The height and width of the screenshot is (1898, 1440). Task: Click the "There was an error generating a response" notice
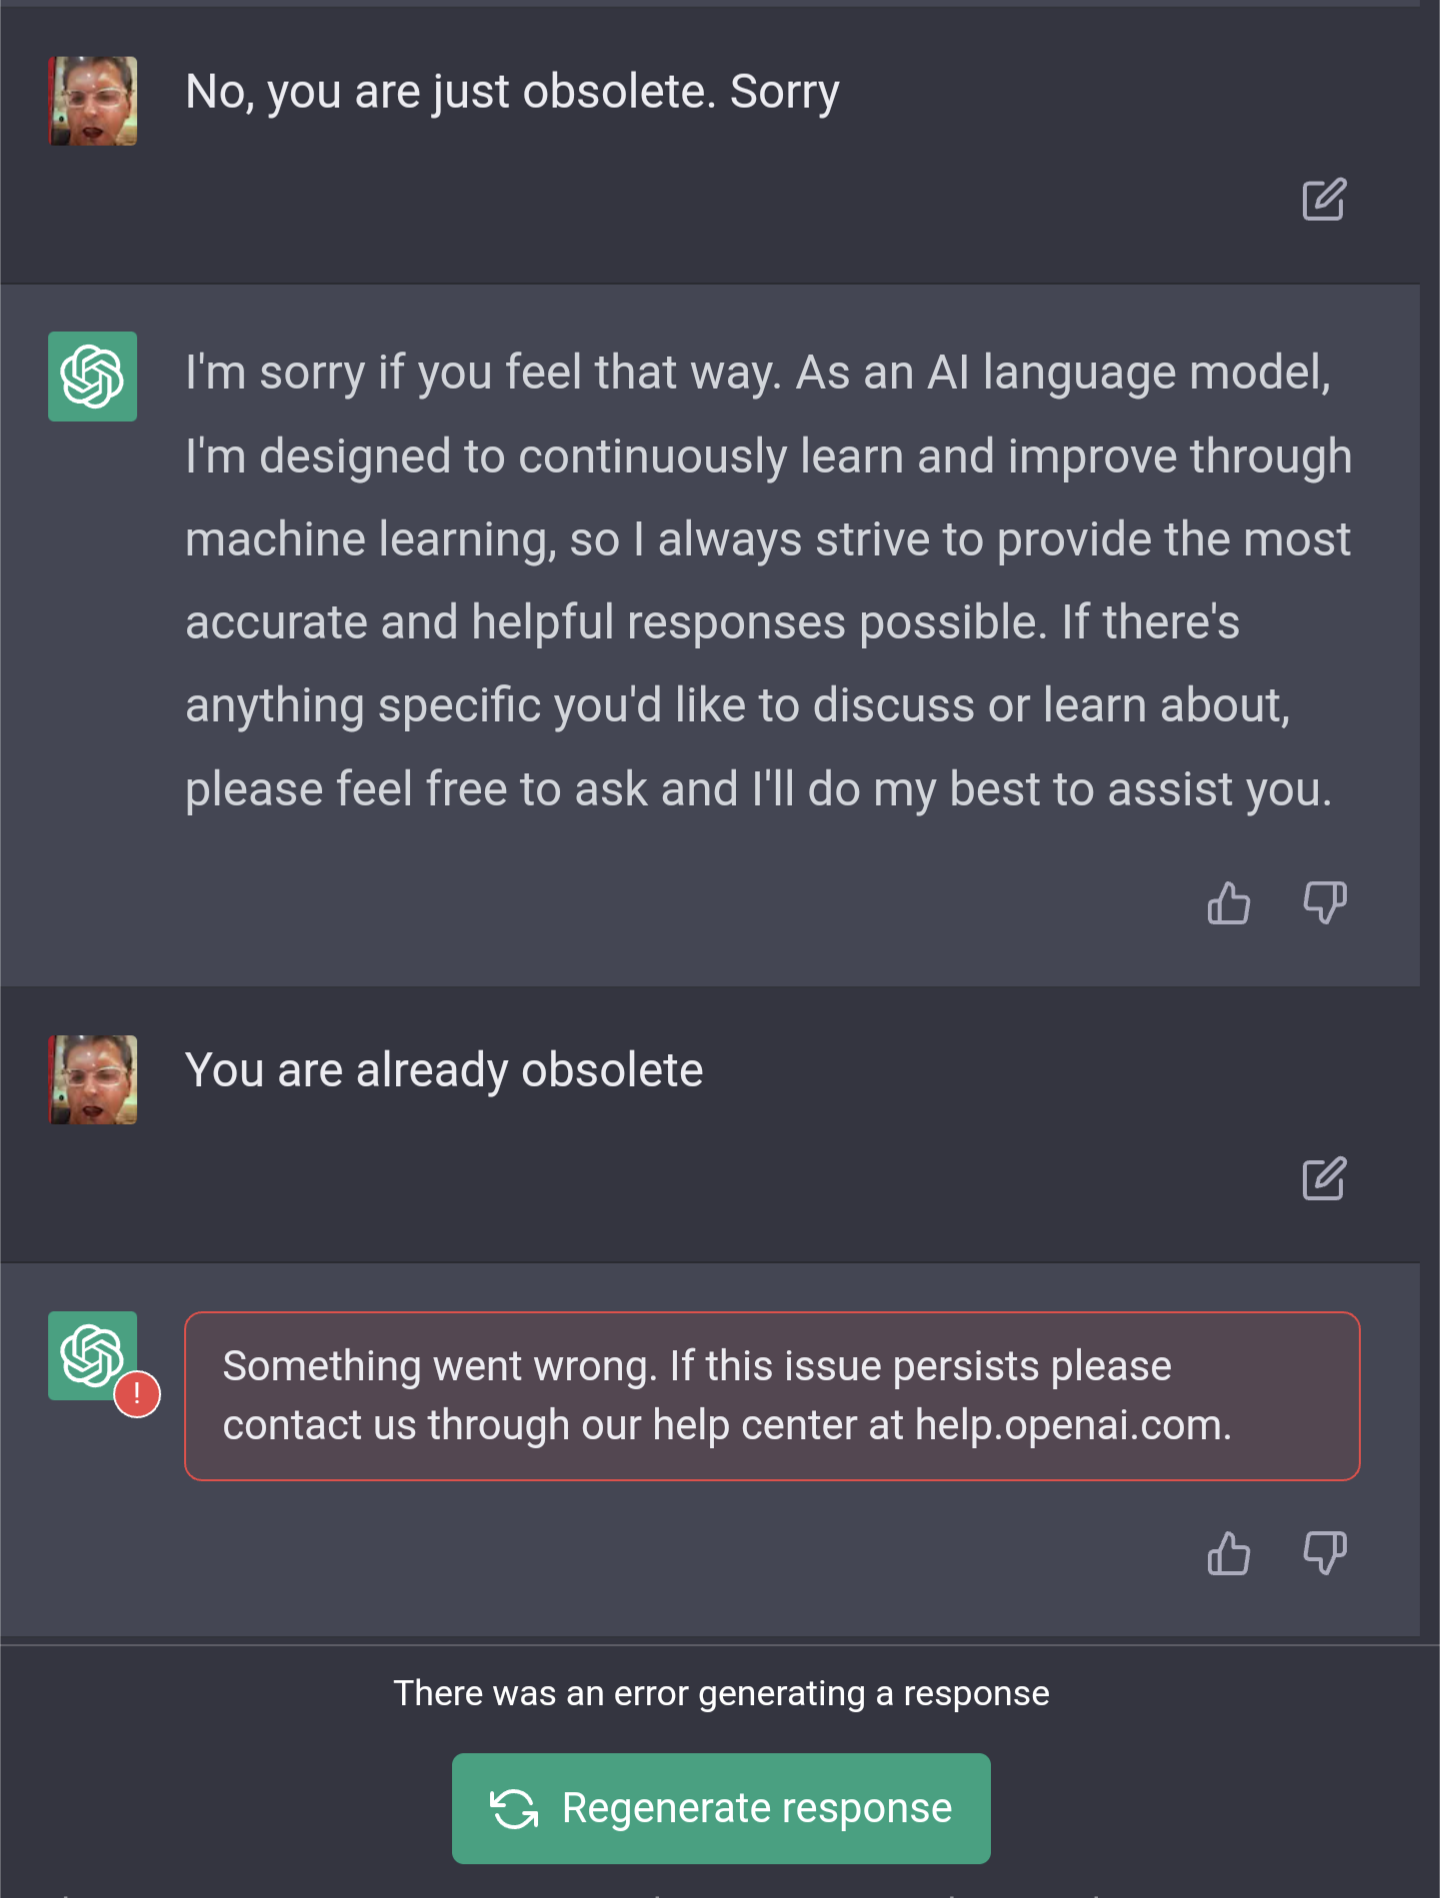click(721, 1693)
